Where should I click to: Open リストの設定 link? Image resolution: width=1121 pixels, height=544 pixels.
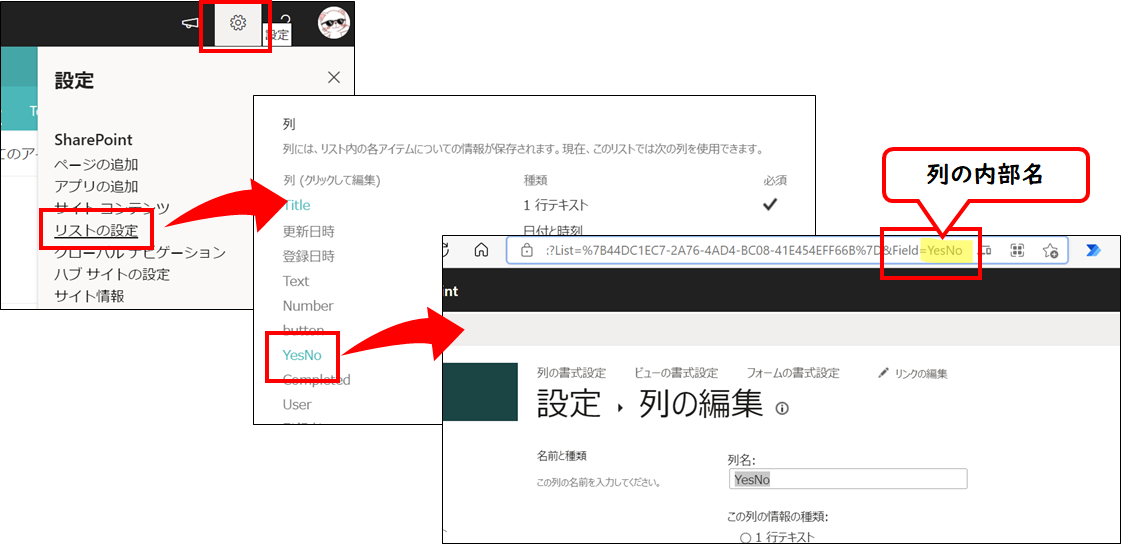pos(96,231)
